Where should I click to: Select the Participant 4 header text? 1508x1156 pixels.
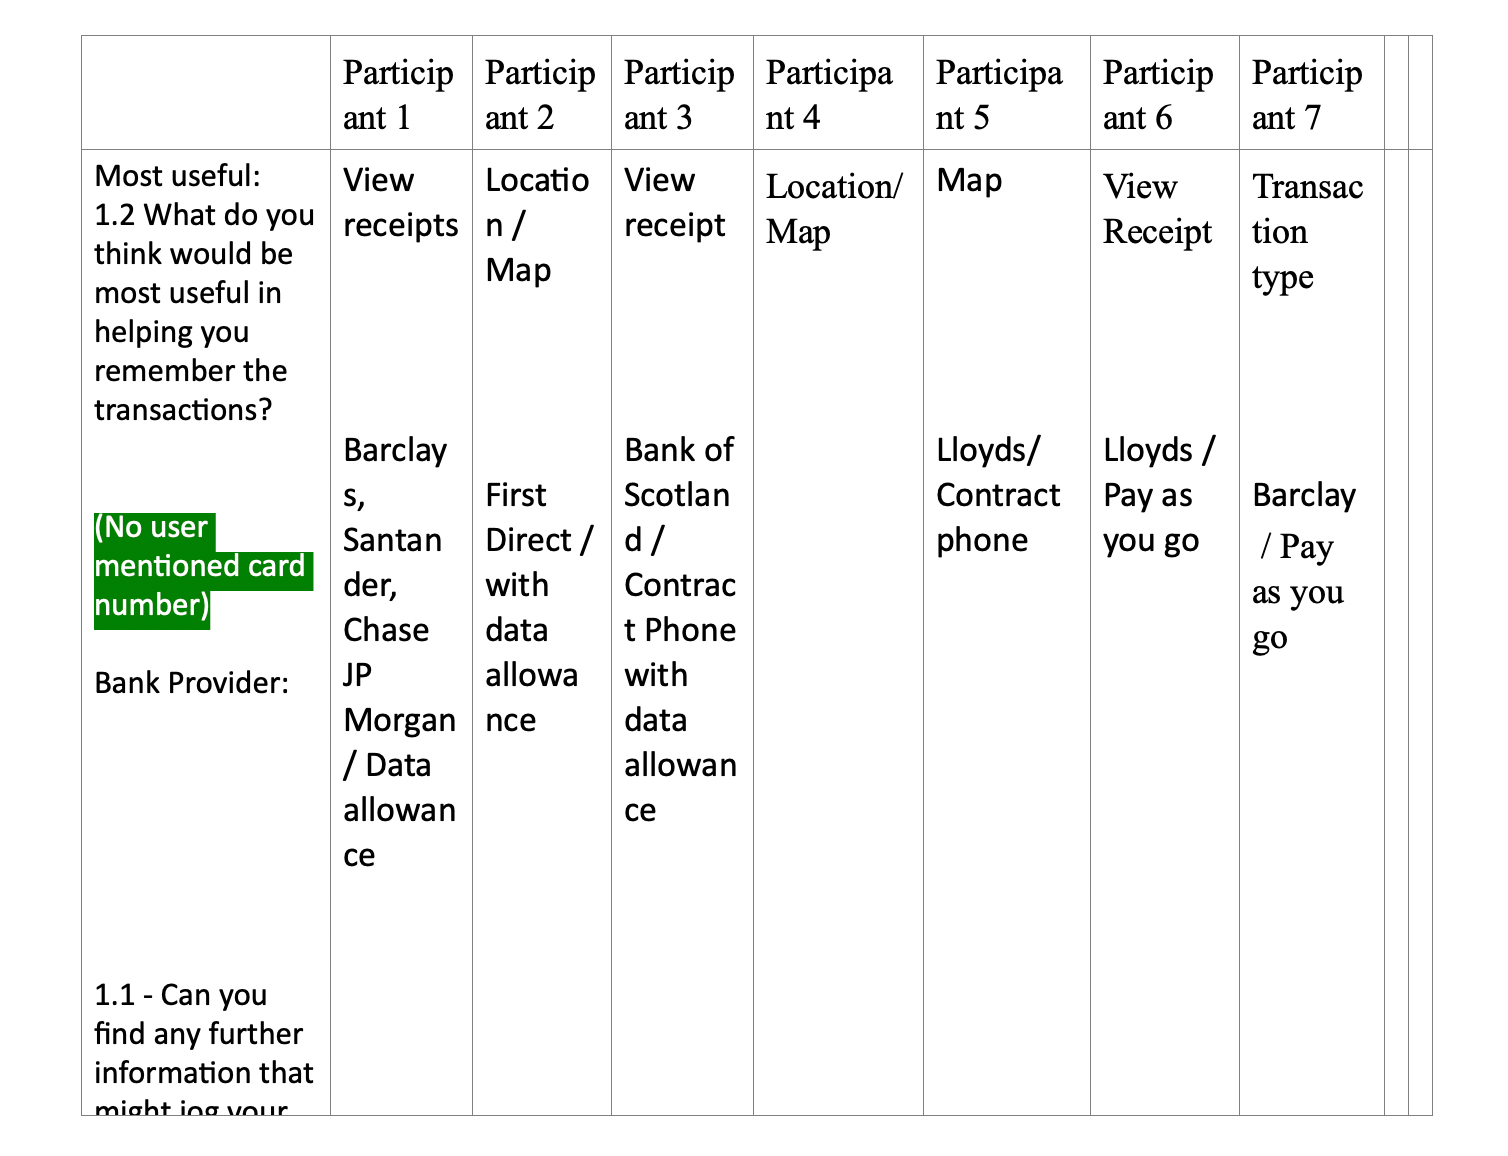coord(829,95)
